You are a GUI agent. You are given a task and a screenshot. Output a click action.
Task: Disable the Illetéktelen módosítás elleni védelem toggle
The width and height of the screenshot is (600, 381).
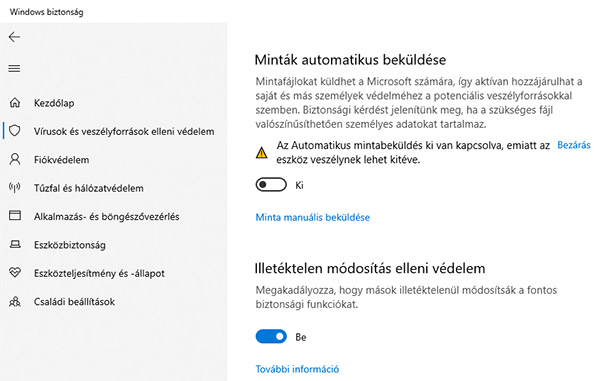[x=271, y=337]
